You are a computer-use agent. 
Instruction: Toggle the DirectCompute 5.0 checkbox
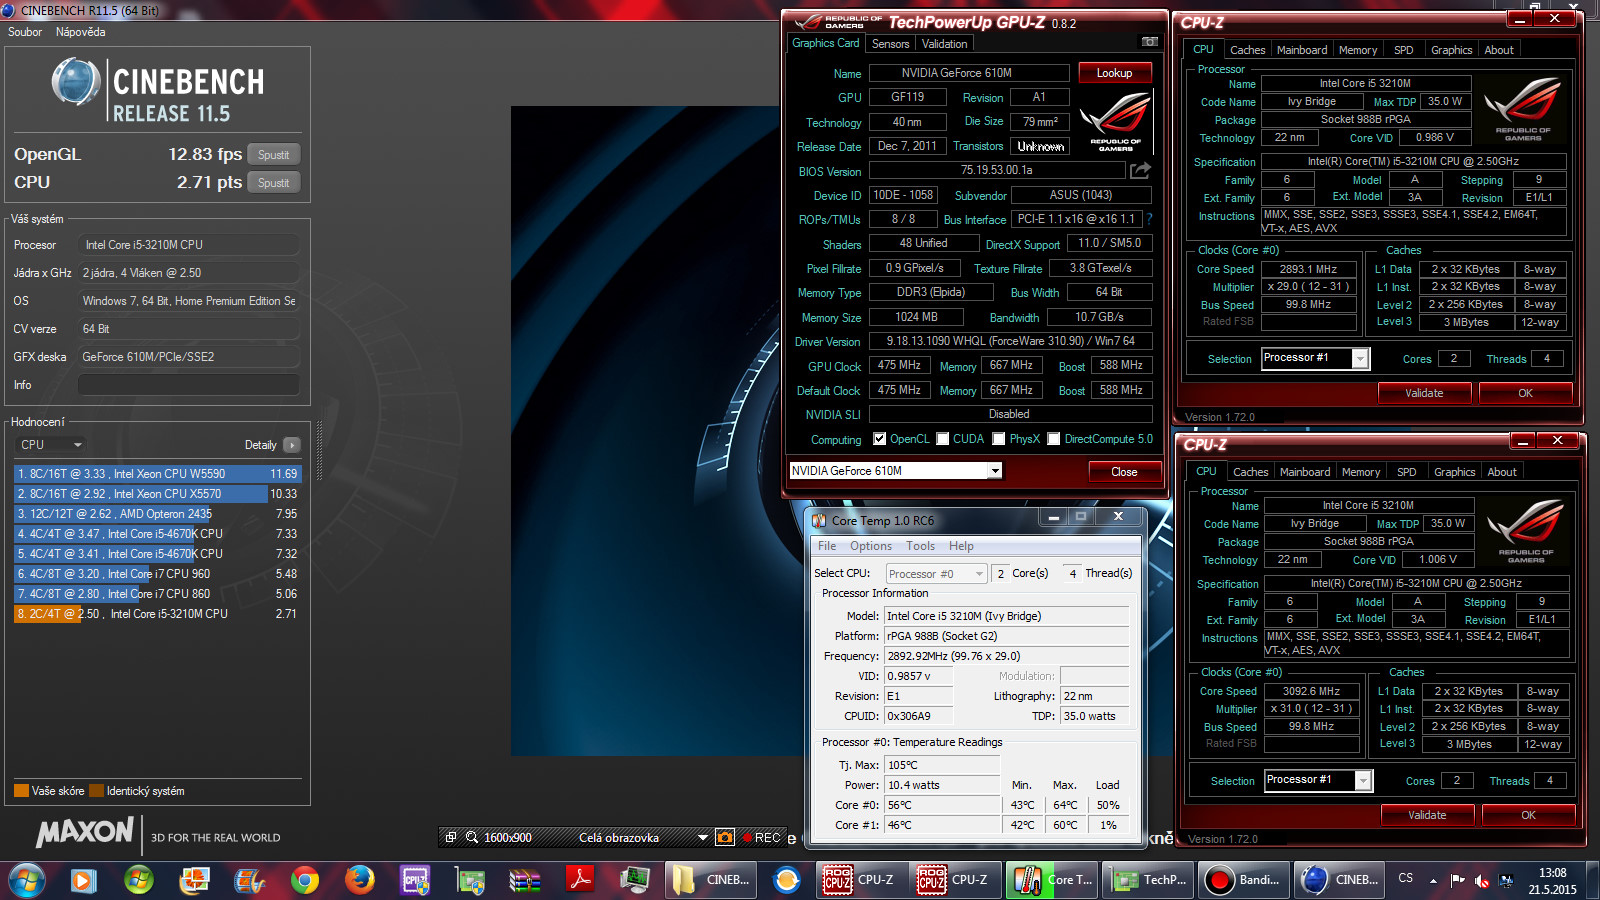(1053, 439)
